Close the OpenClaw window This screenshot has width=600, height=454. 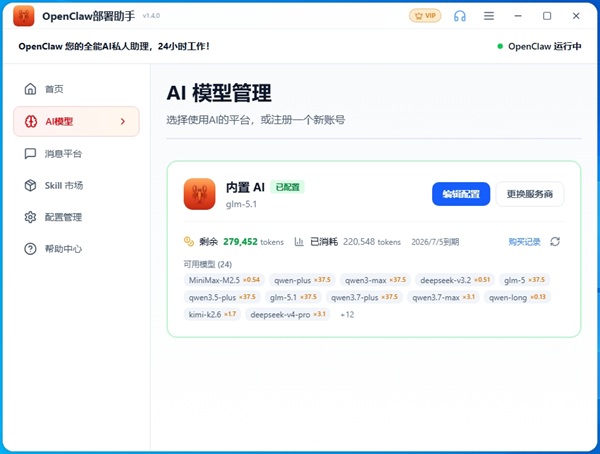576,16
